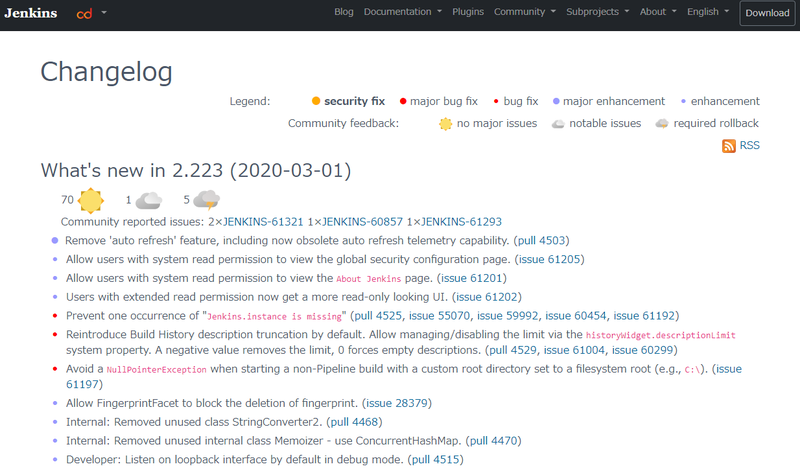Click purple major enhancement legend dot
Image resolution: width=800 pixels, height=473 pixels.
(556, 101)
